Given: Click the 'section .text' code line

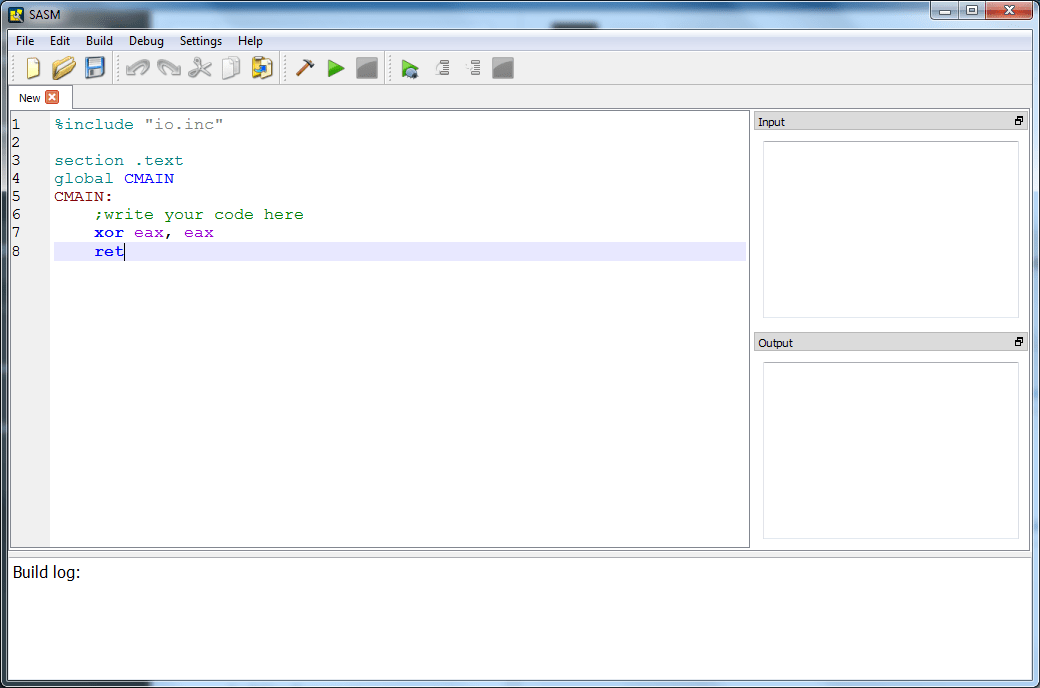Looking at the screenshot, I should coord(119,161).
